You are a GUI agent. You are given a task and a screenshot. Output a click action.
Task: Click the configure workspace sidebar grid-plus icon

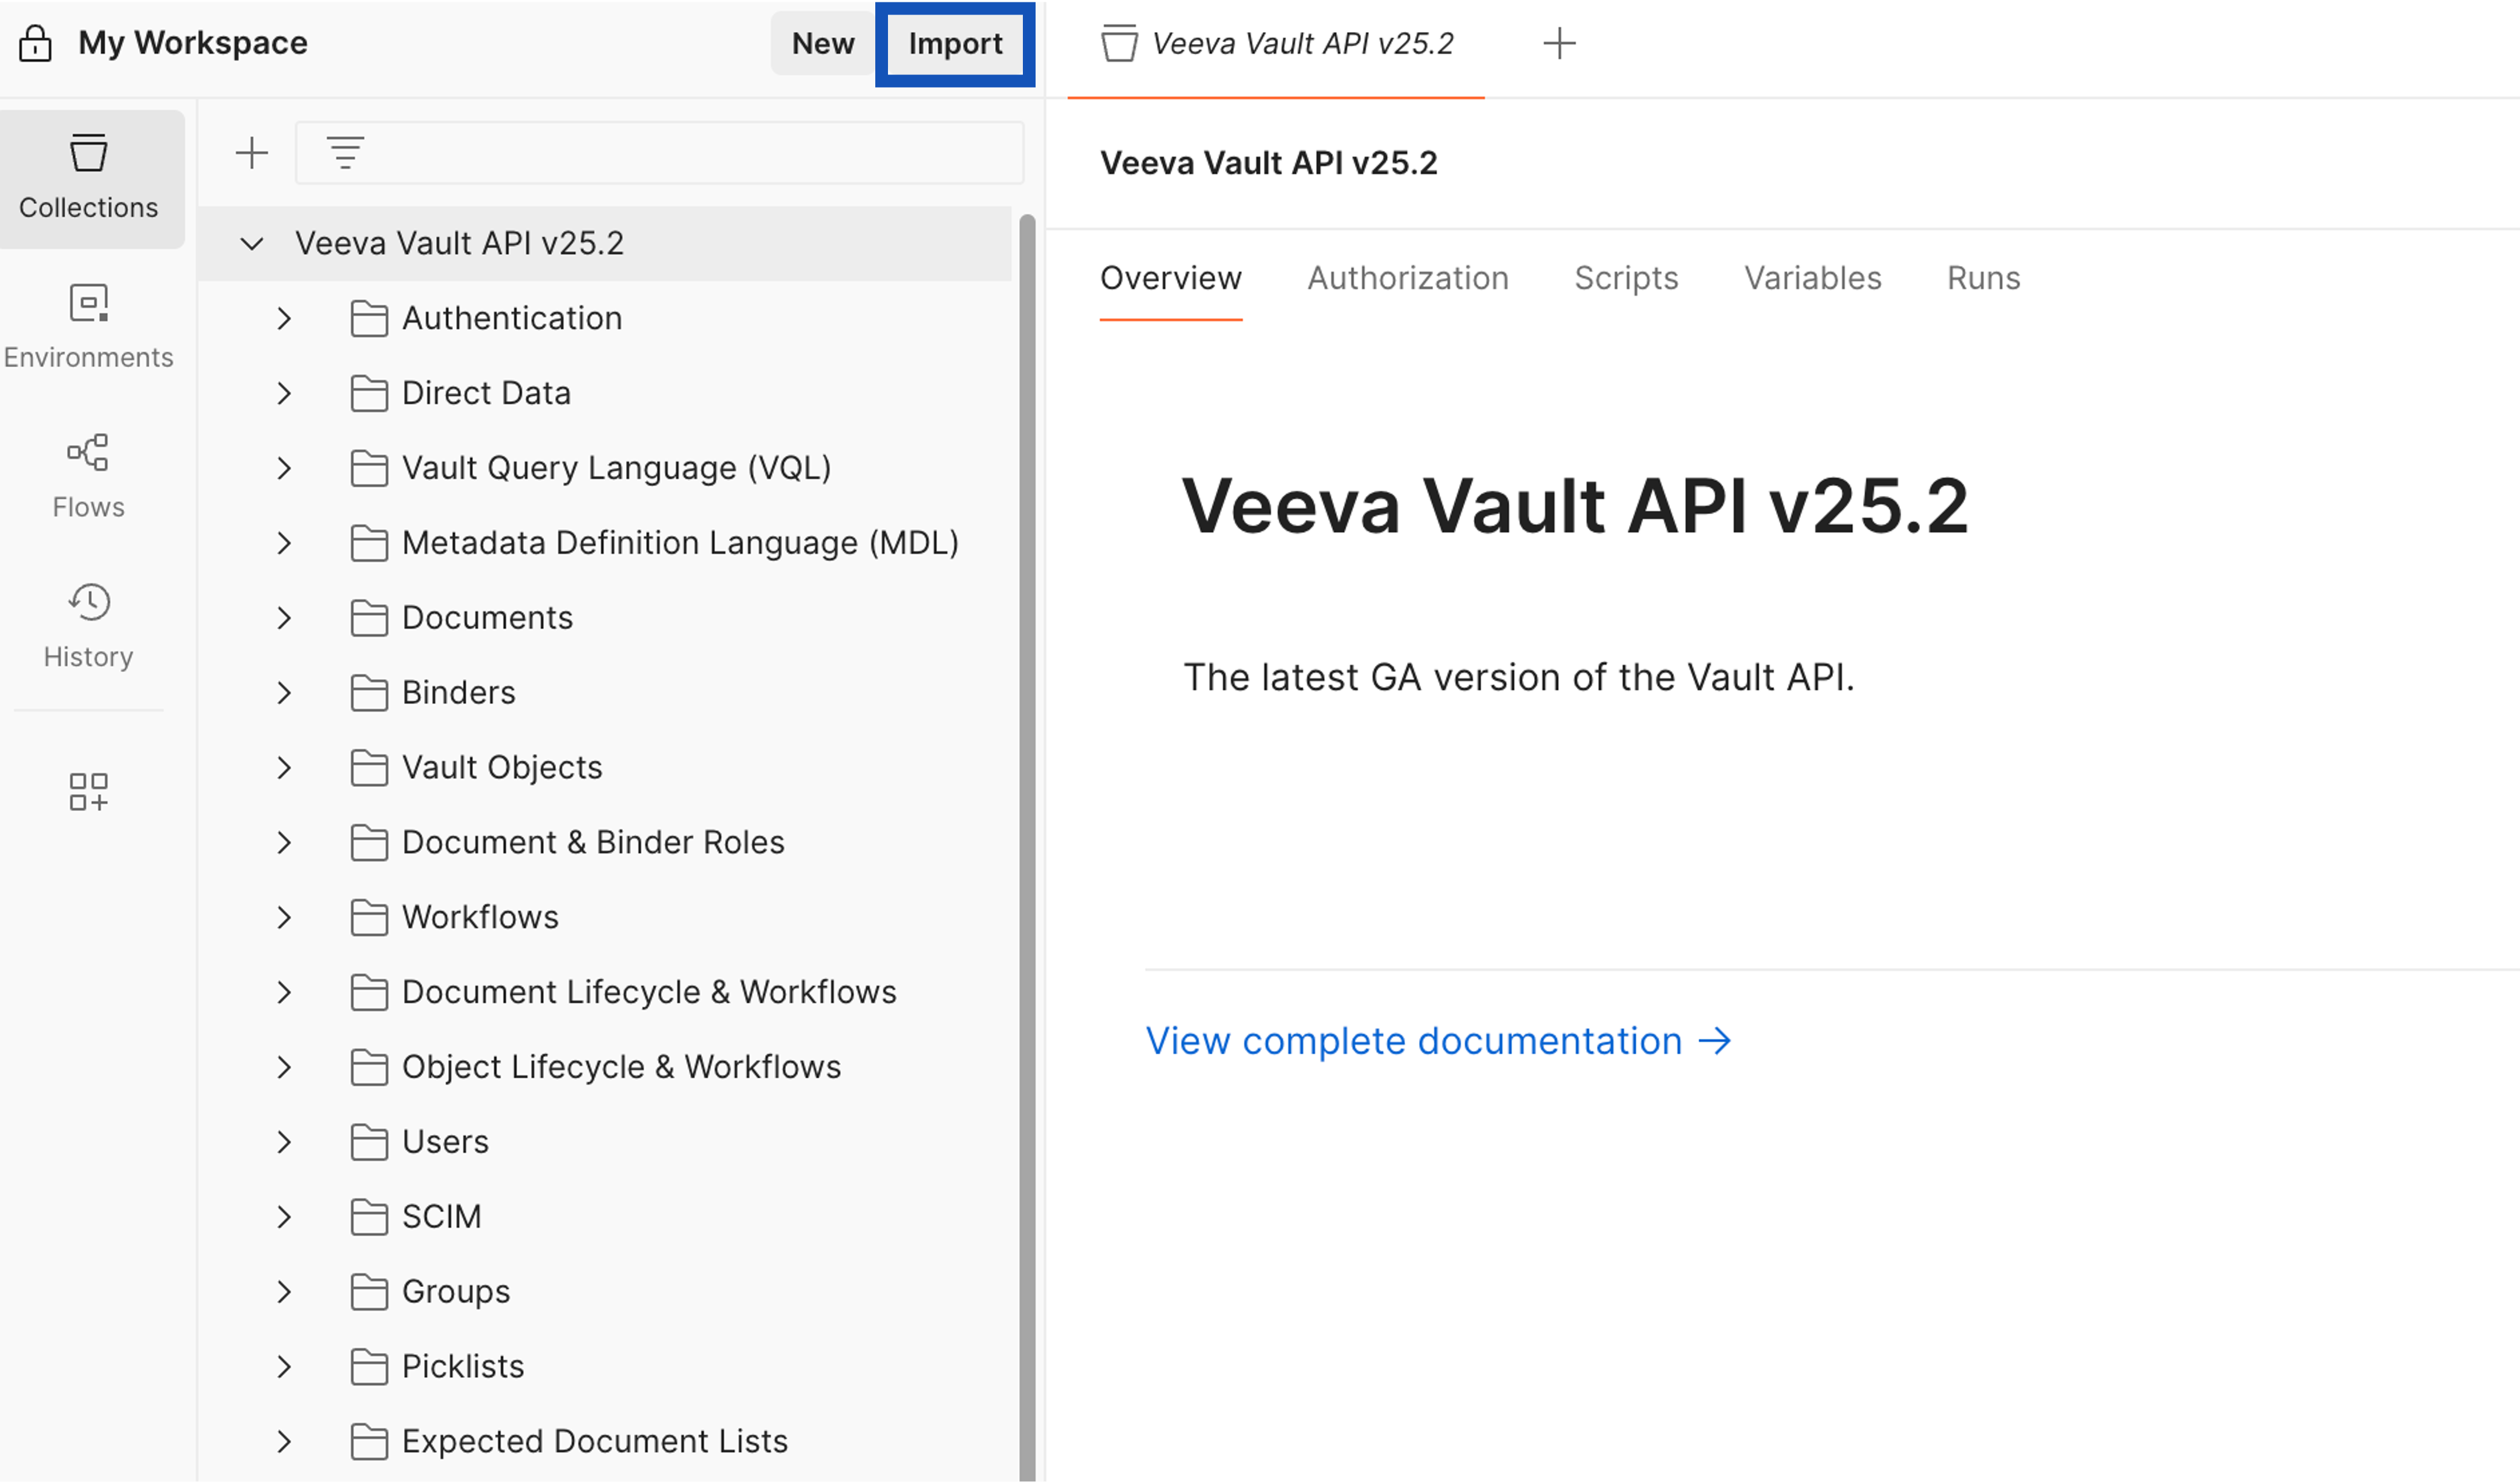coord(89,791)
